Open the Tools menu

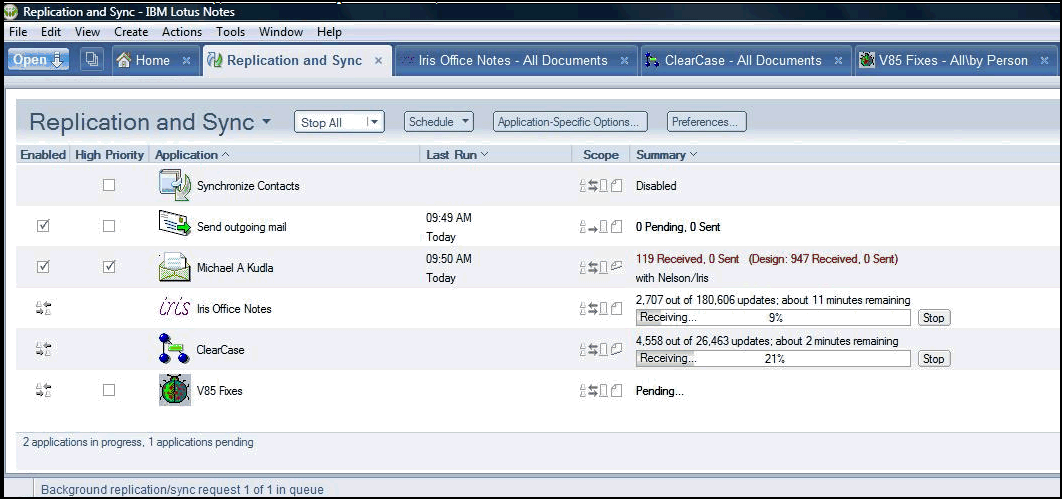click(x=230, y=32)
